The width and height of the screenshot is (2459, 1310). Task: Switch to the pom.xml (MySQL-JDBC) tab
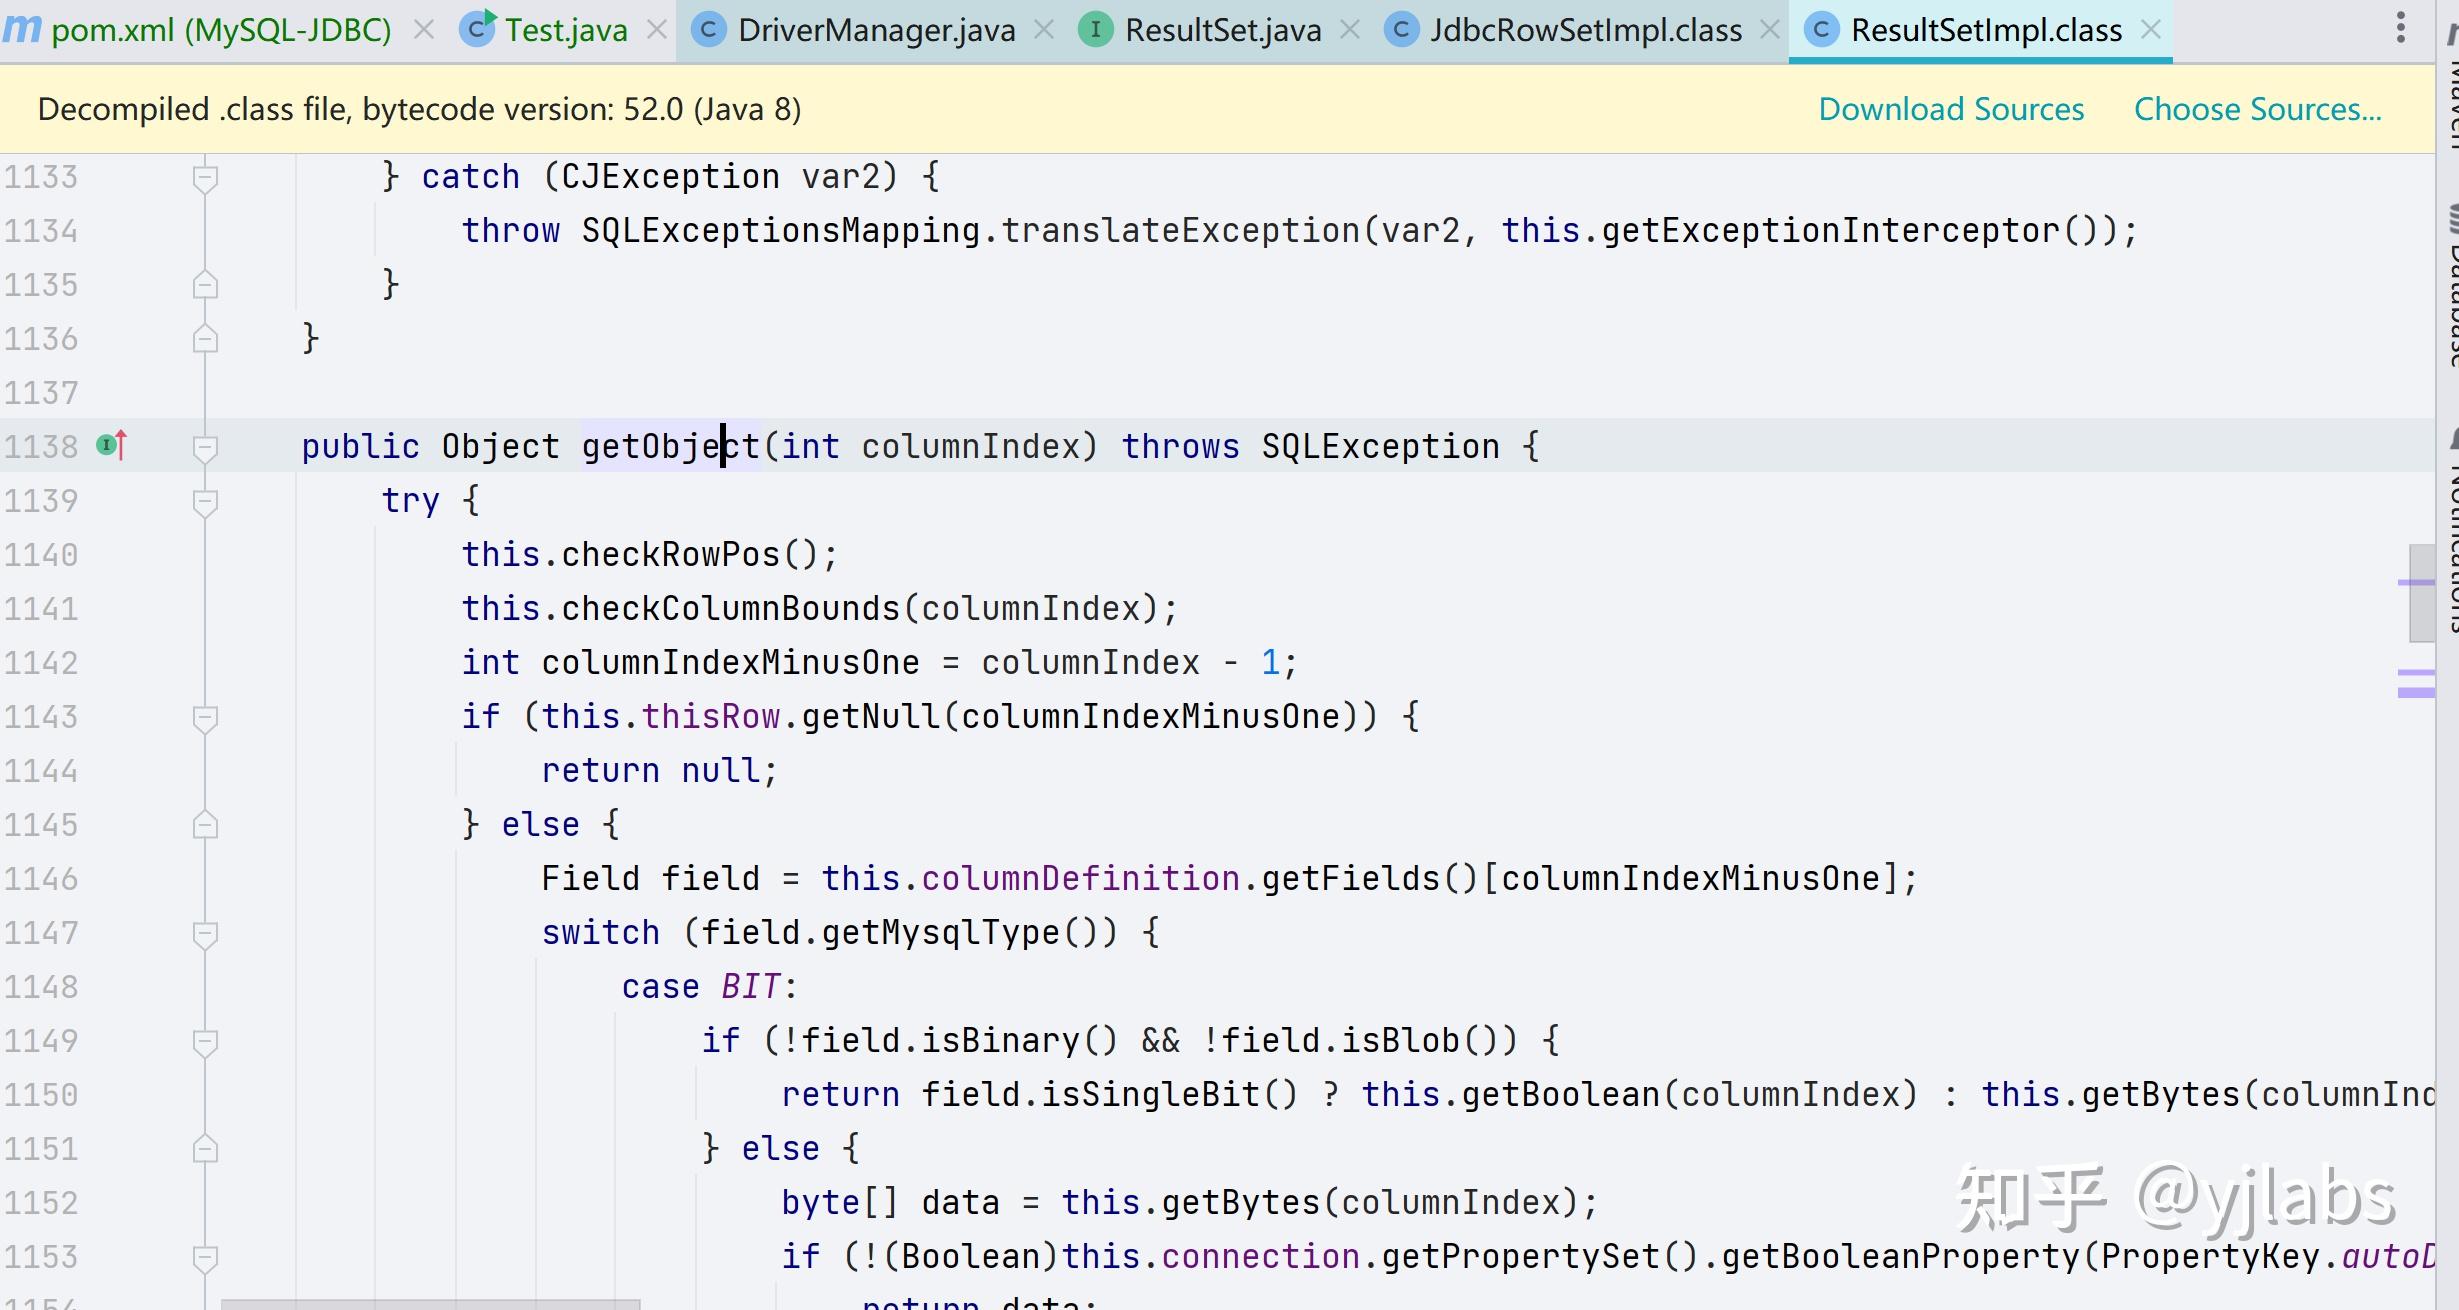point(221,30)
